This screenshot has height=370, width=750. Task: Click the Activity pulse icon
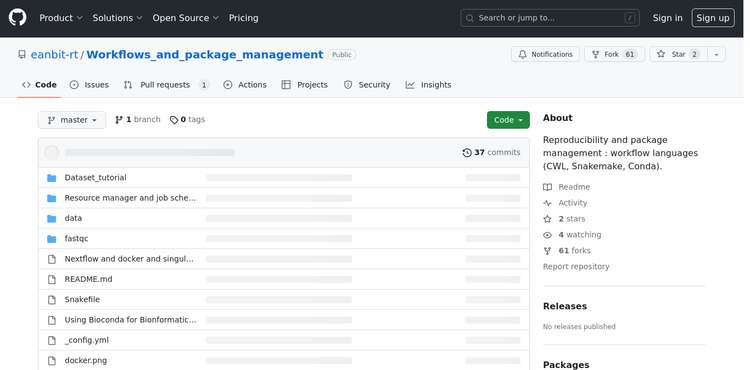548,203
